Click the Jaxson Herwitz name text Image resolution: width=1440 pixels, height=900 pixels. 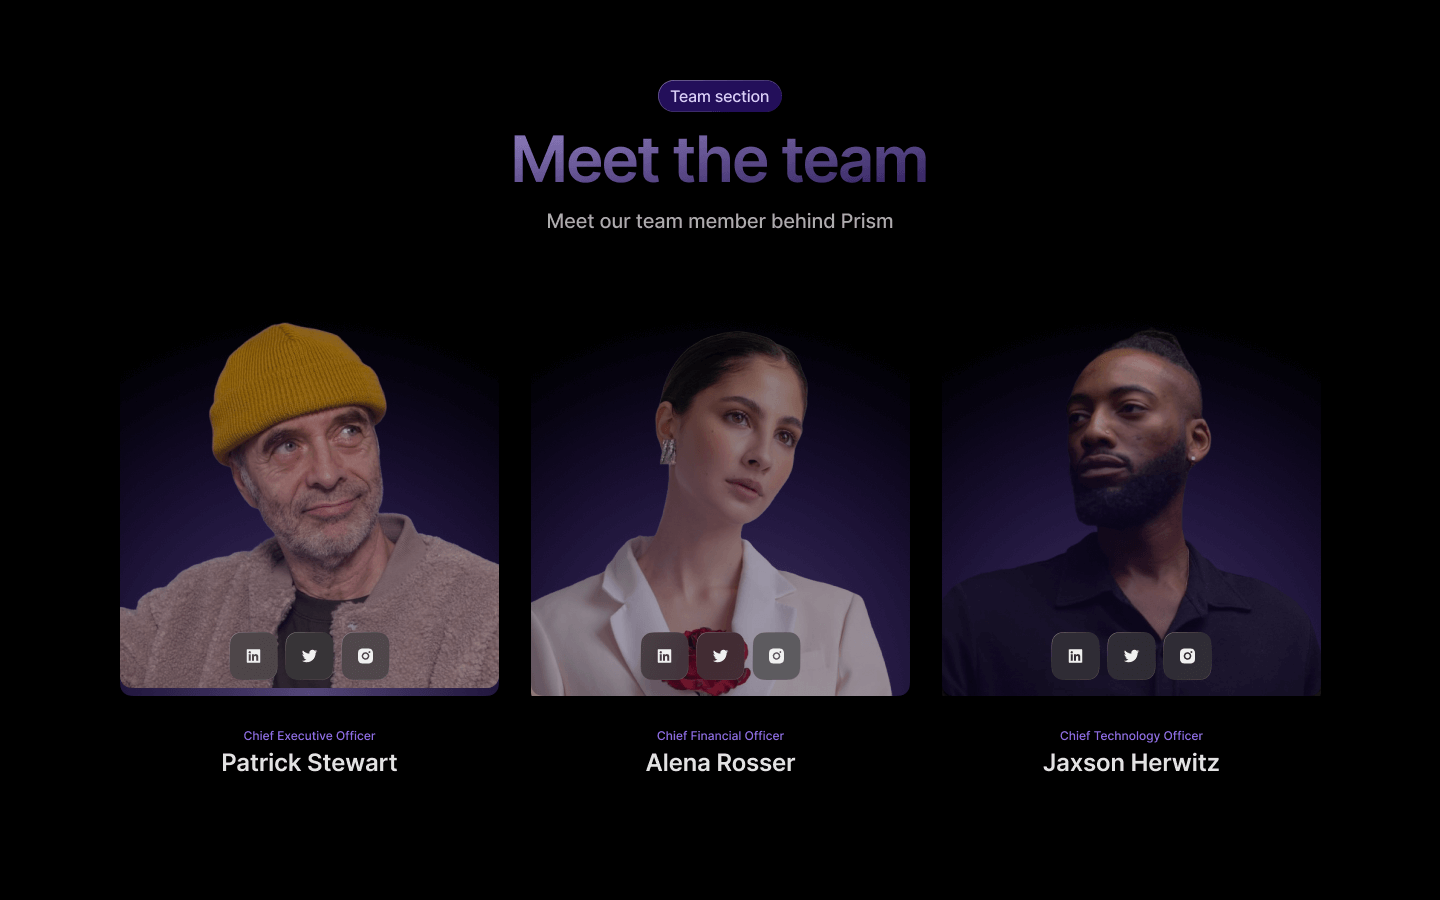(x=1131, y=762)
